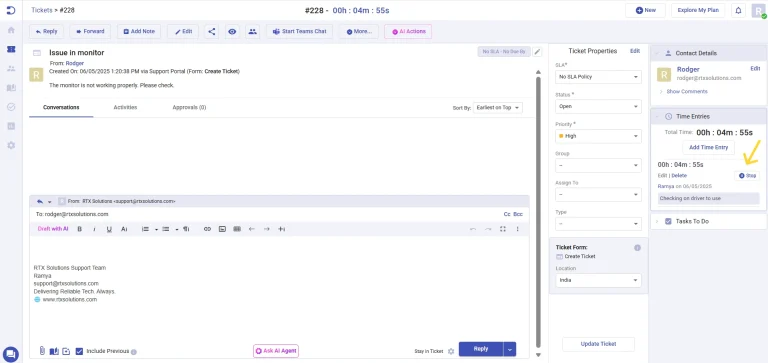Insert a hyperlink in reply editor

coord(207,229)
